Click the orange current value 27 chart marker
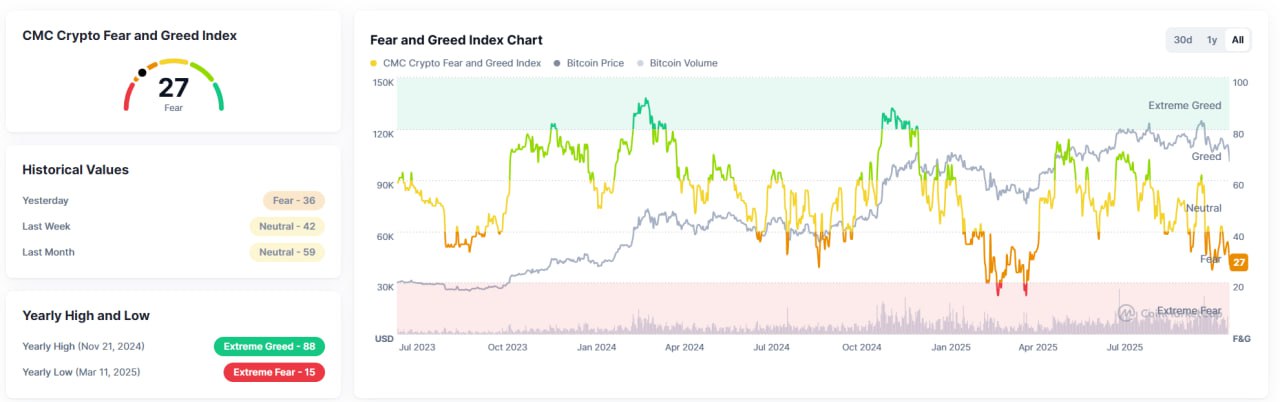 [x=1239, y=262]
